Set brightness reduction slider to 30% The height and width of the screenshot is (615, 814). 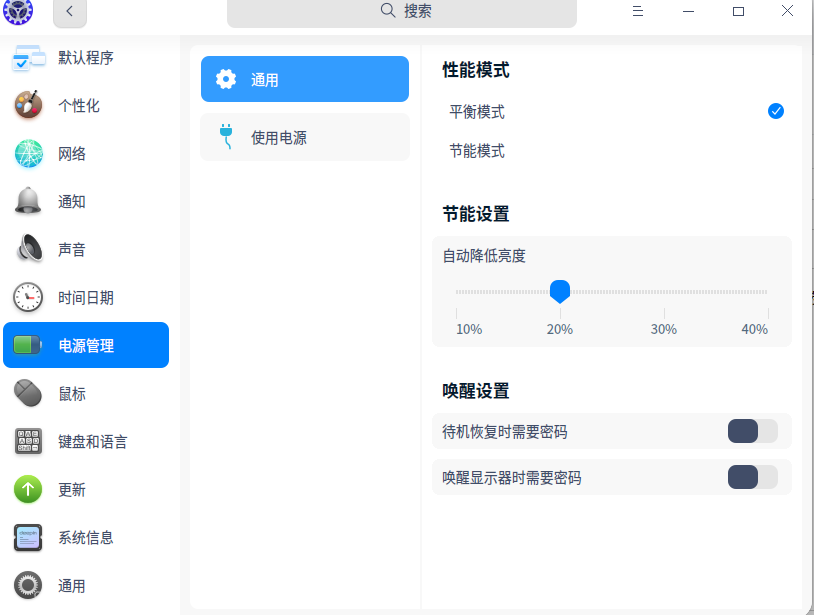click(x=664, y=292)
